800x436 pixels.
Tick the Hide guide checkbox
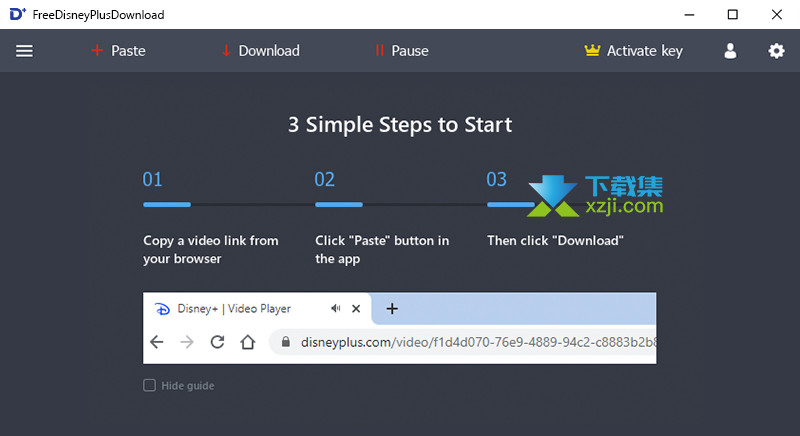pos(149,385)
